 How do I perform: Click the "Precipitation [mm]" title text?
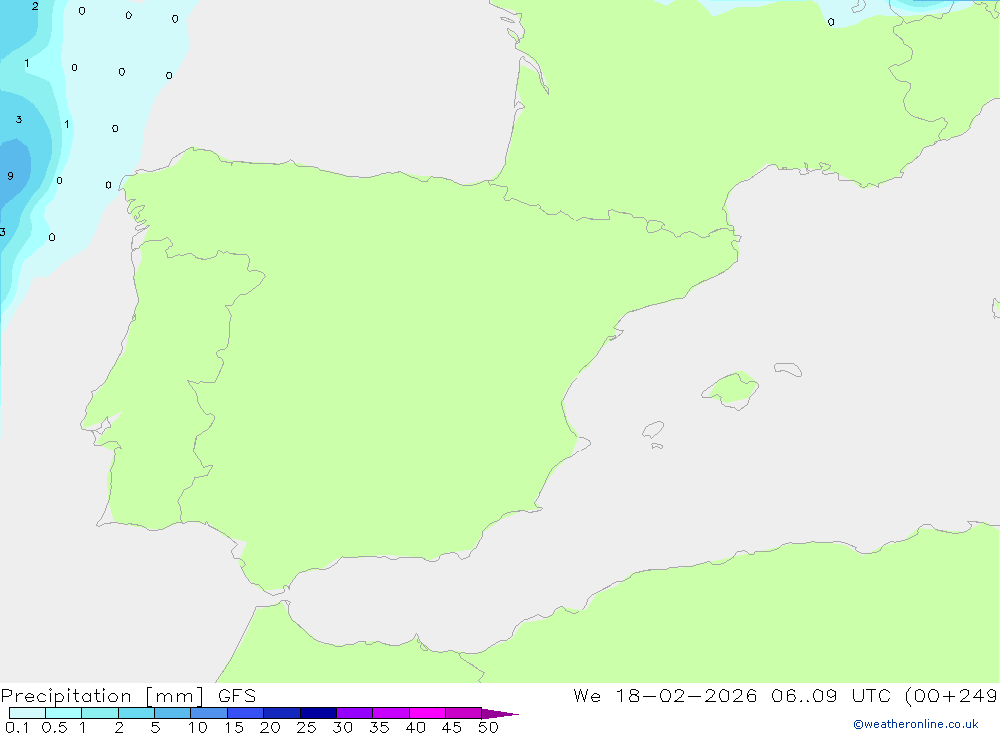point(103,696)
